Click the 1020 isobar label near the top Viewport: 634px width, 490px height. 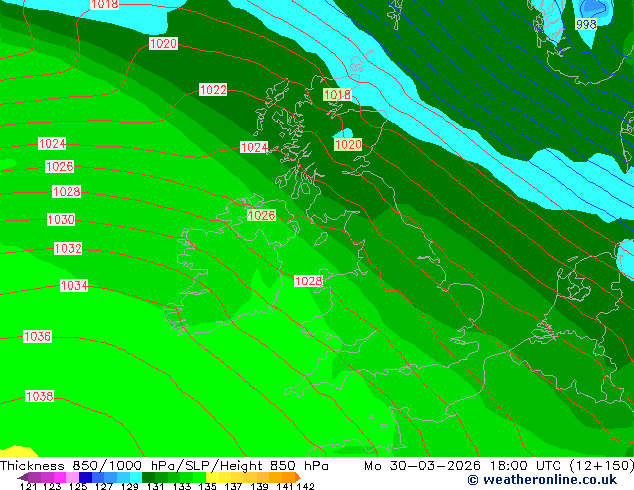163,43
